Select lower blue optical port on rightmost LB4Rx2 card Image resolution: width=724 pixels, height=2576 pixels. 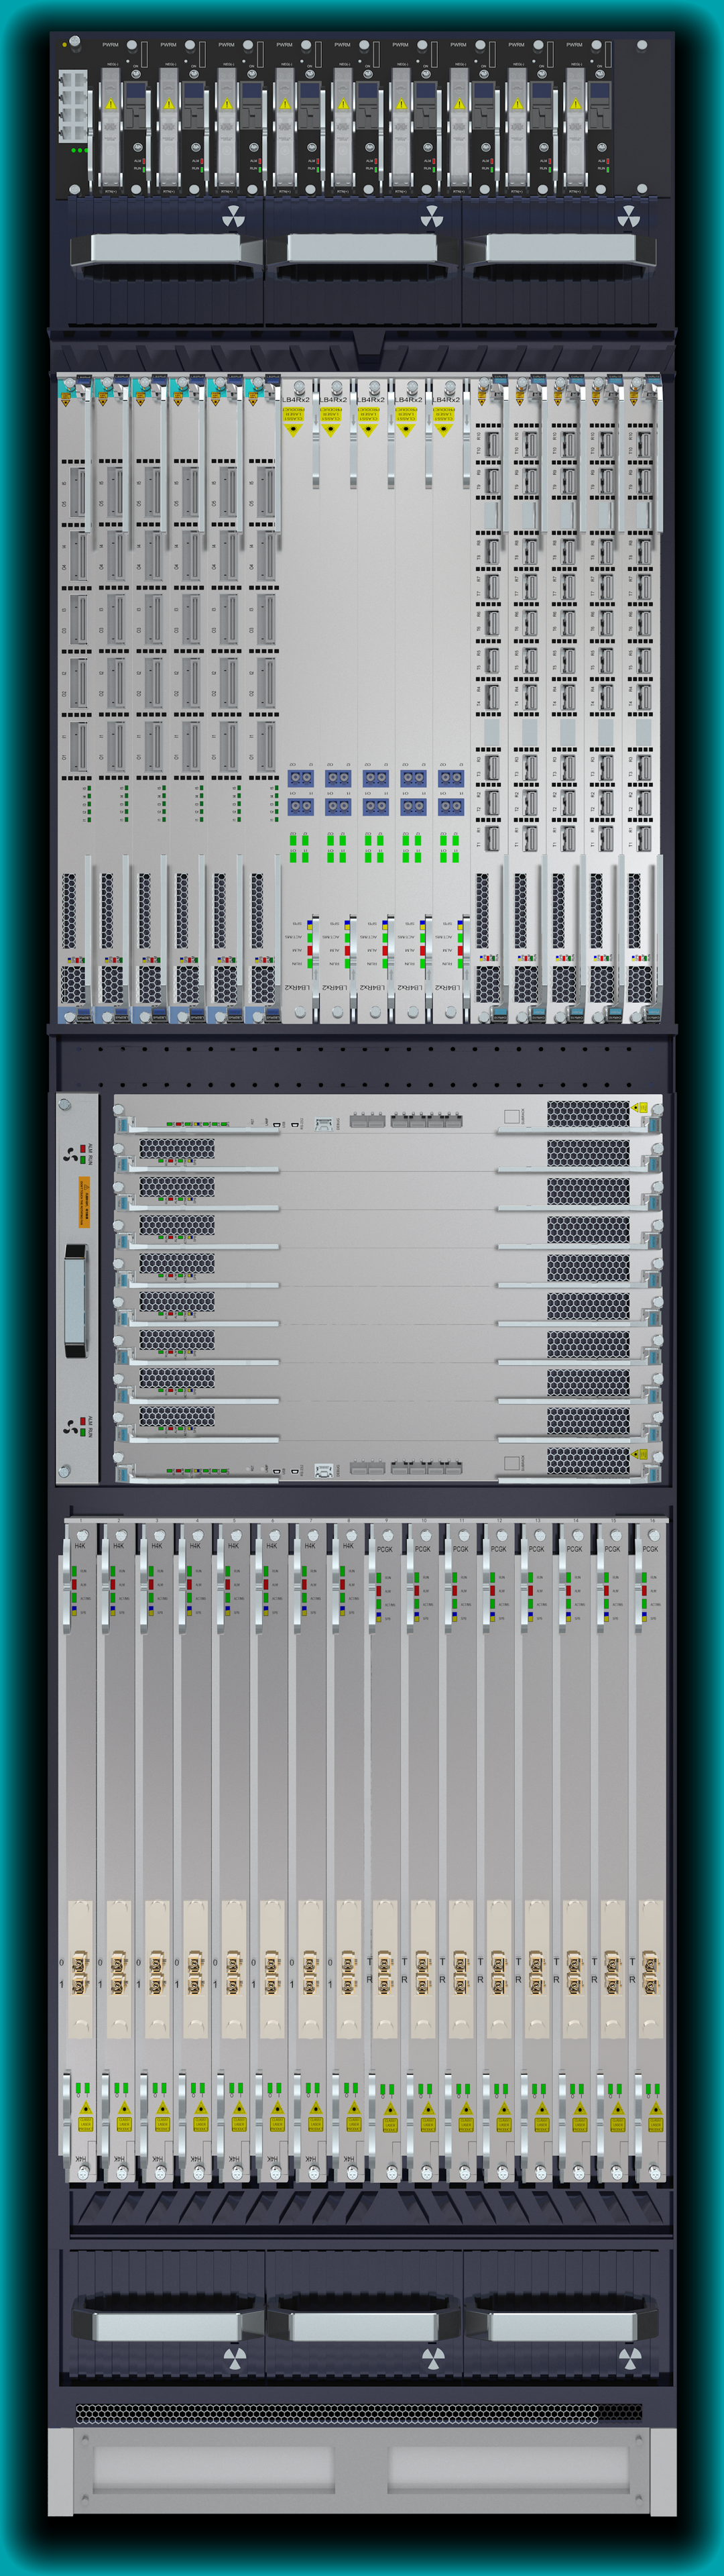pos(451,806)
